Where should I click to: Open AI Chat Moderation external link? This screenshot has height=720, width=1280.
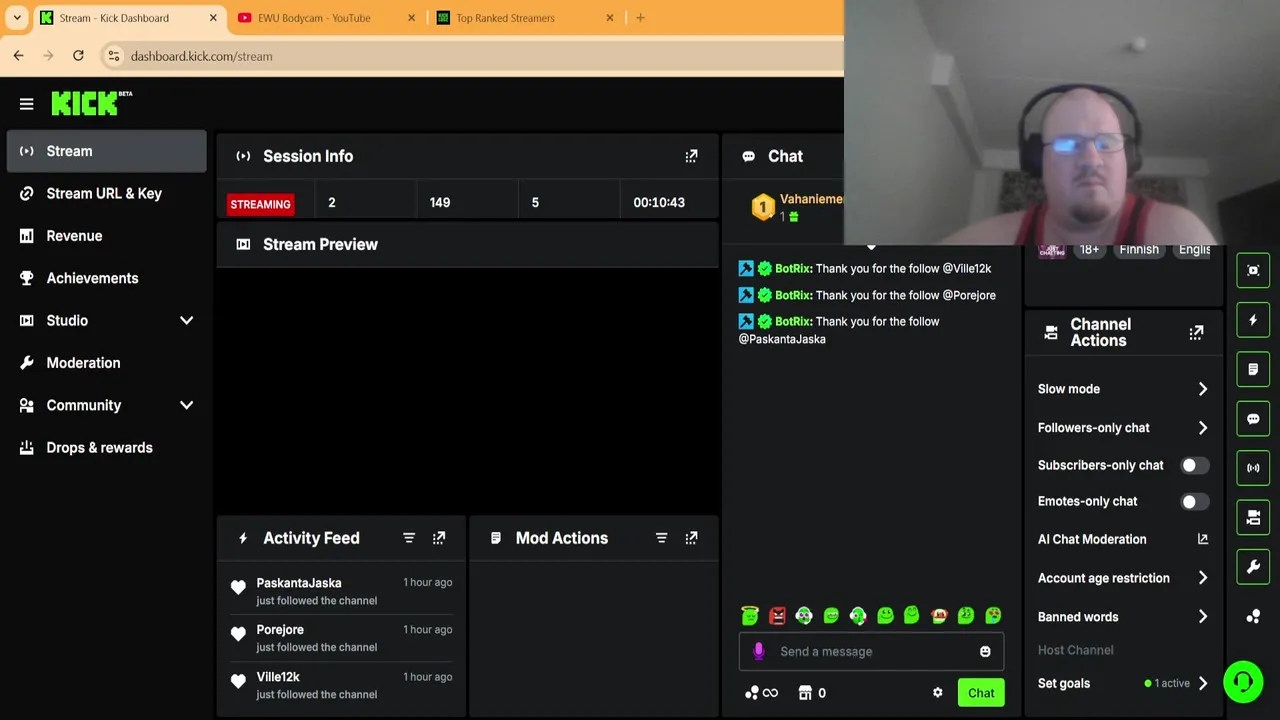tap(1203, 539)
